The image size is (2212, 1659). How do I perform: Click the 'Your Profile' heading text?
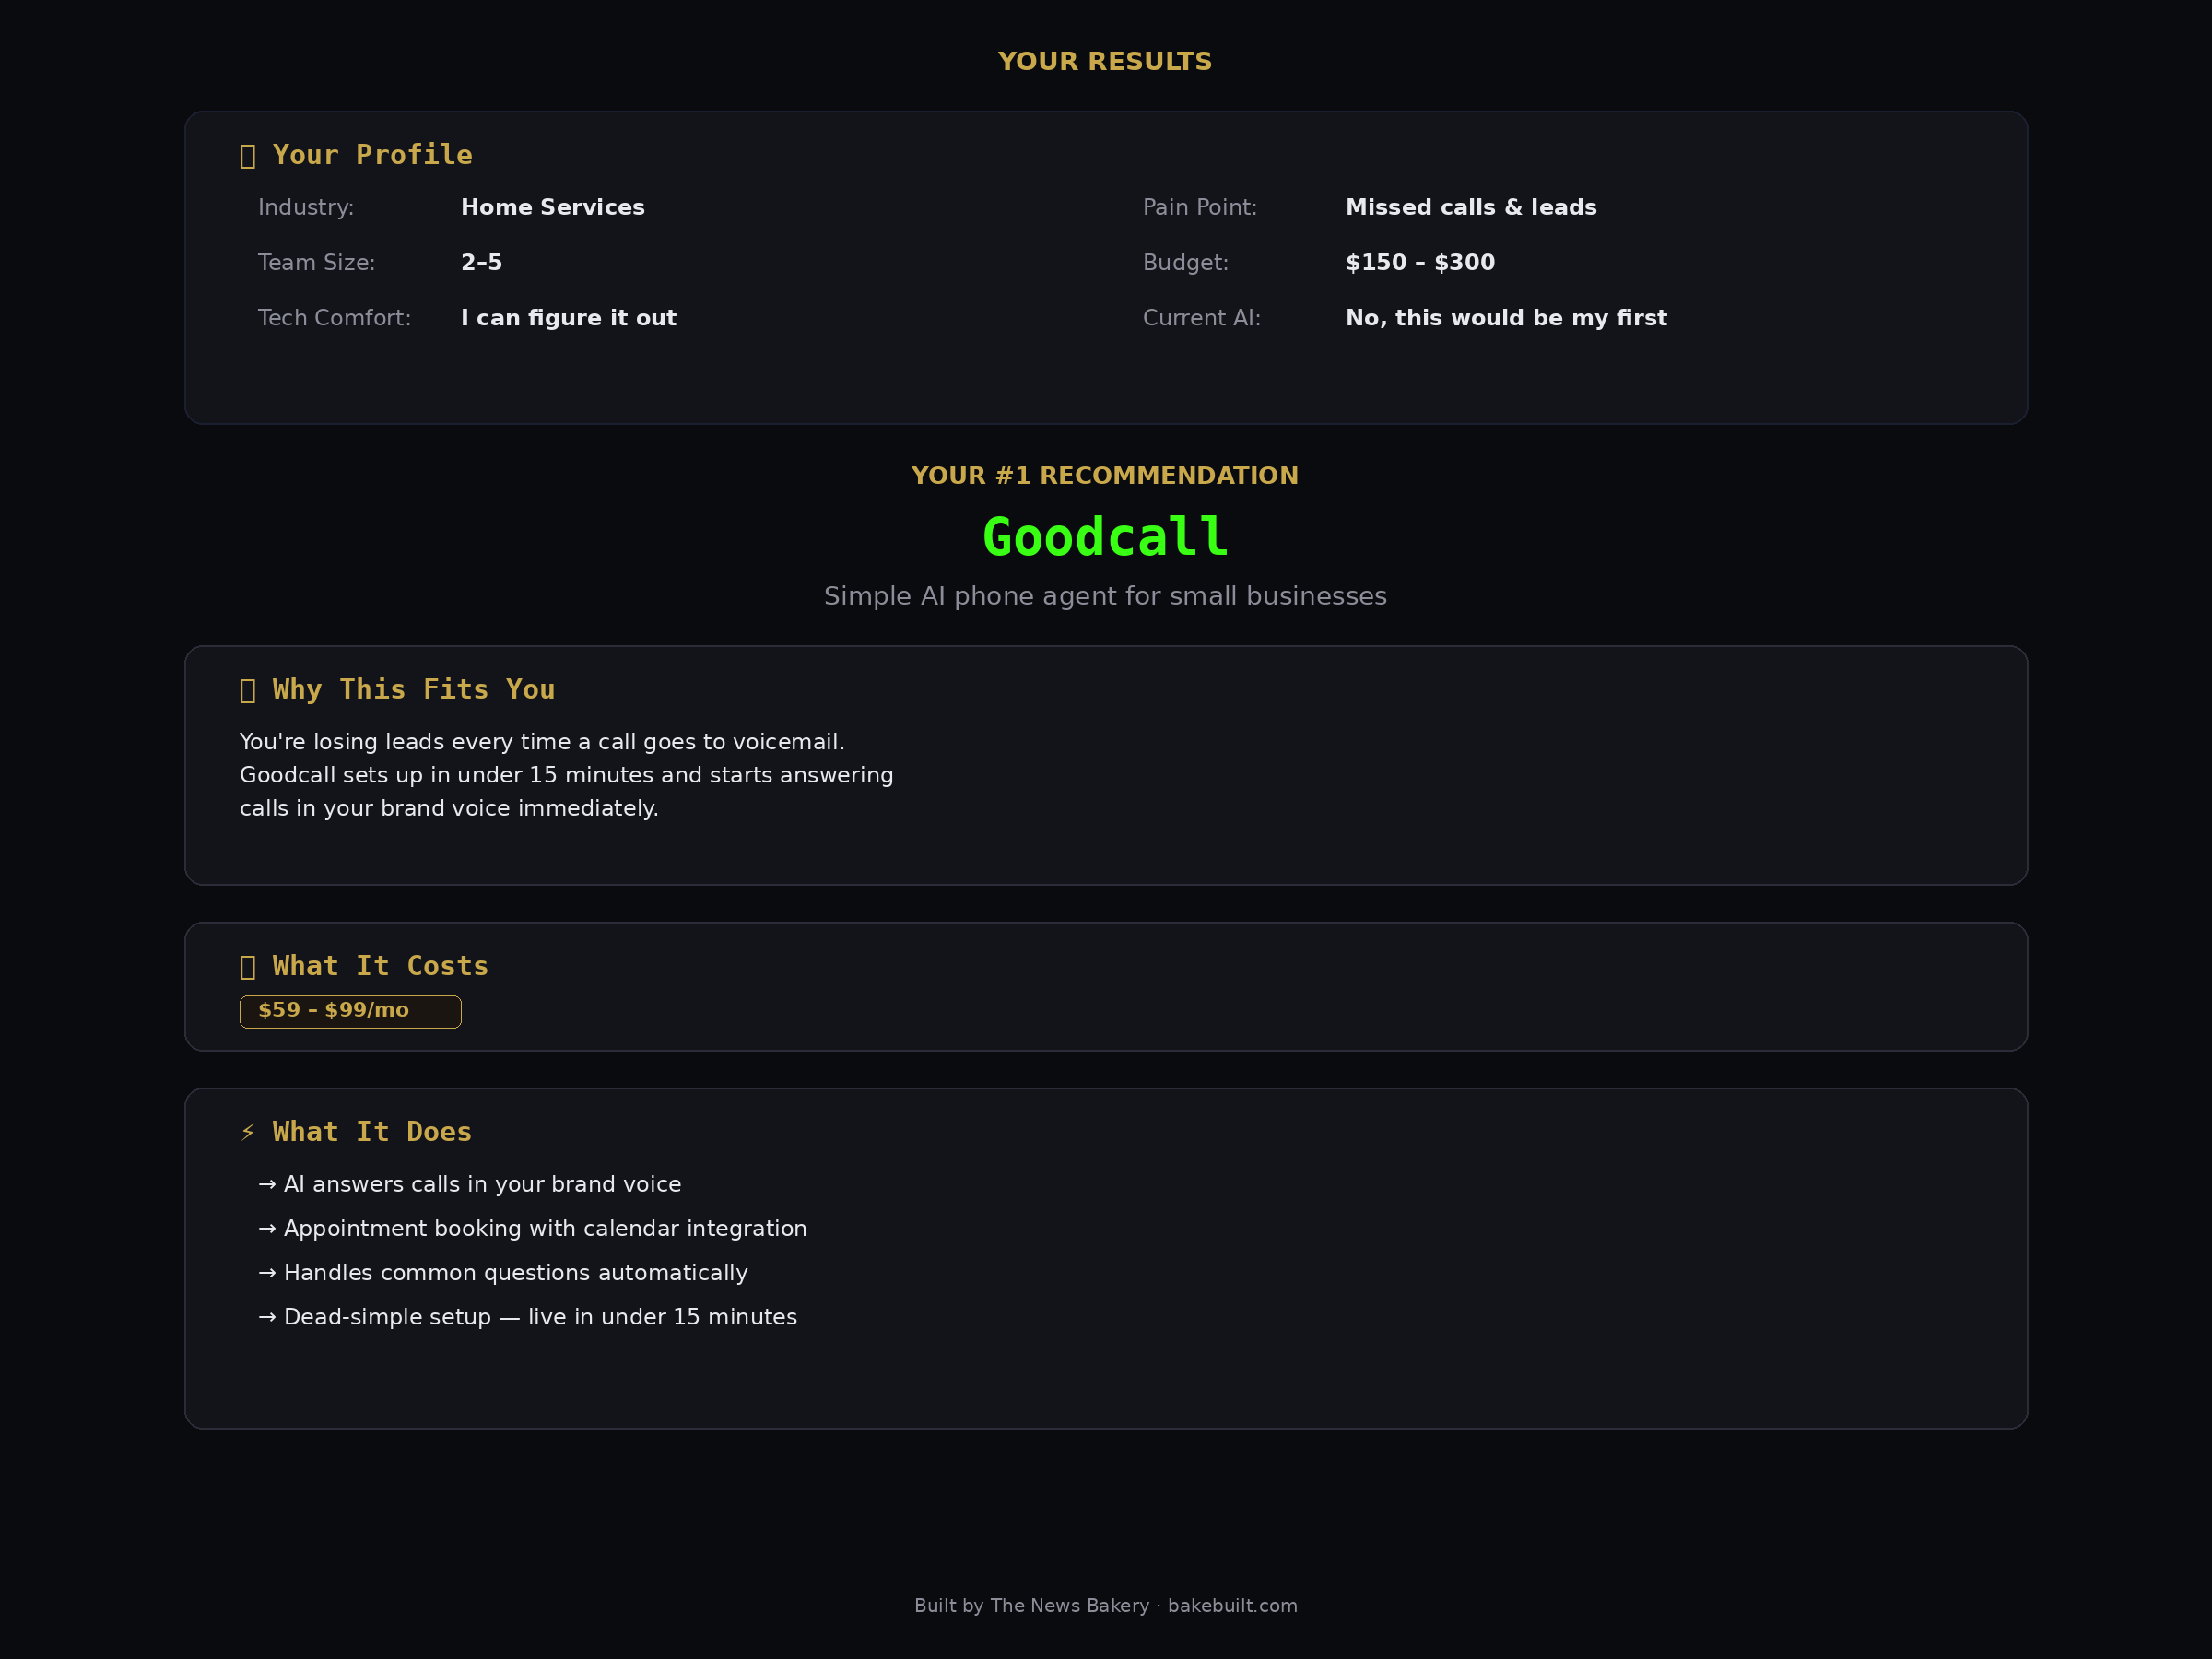[372, 155]
